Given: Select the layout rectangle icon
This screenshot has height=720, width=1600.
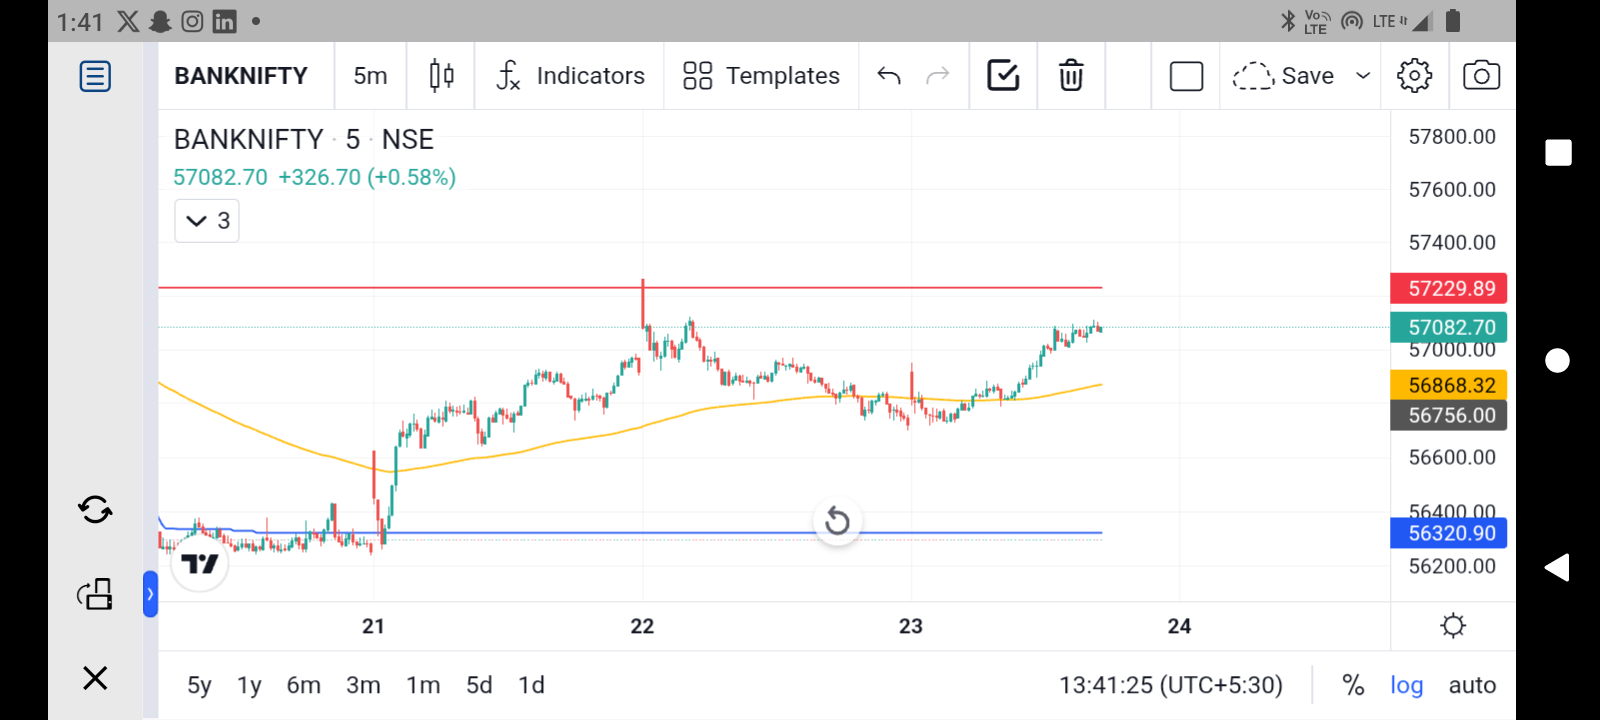Looking at the screenshot, I should pyautogui.click(x=1186, y=76).
